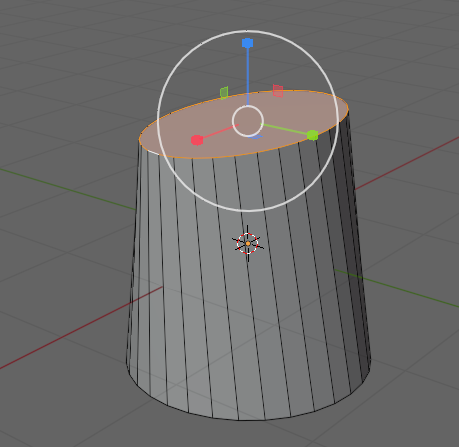Click the small green plane handle of the gizmo

pyautogui.click(x=224, y=93)
